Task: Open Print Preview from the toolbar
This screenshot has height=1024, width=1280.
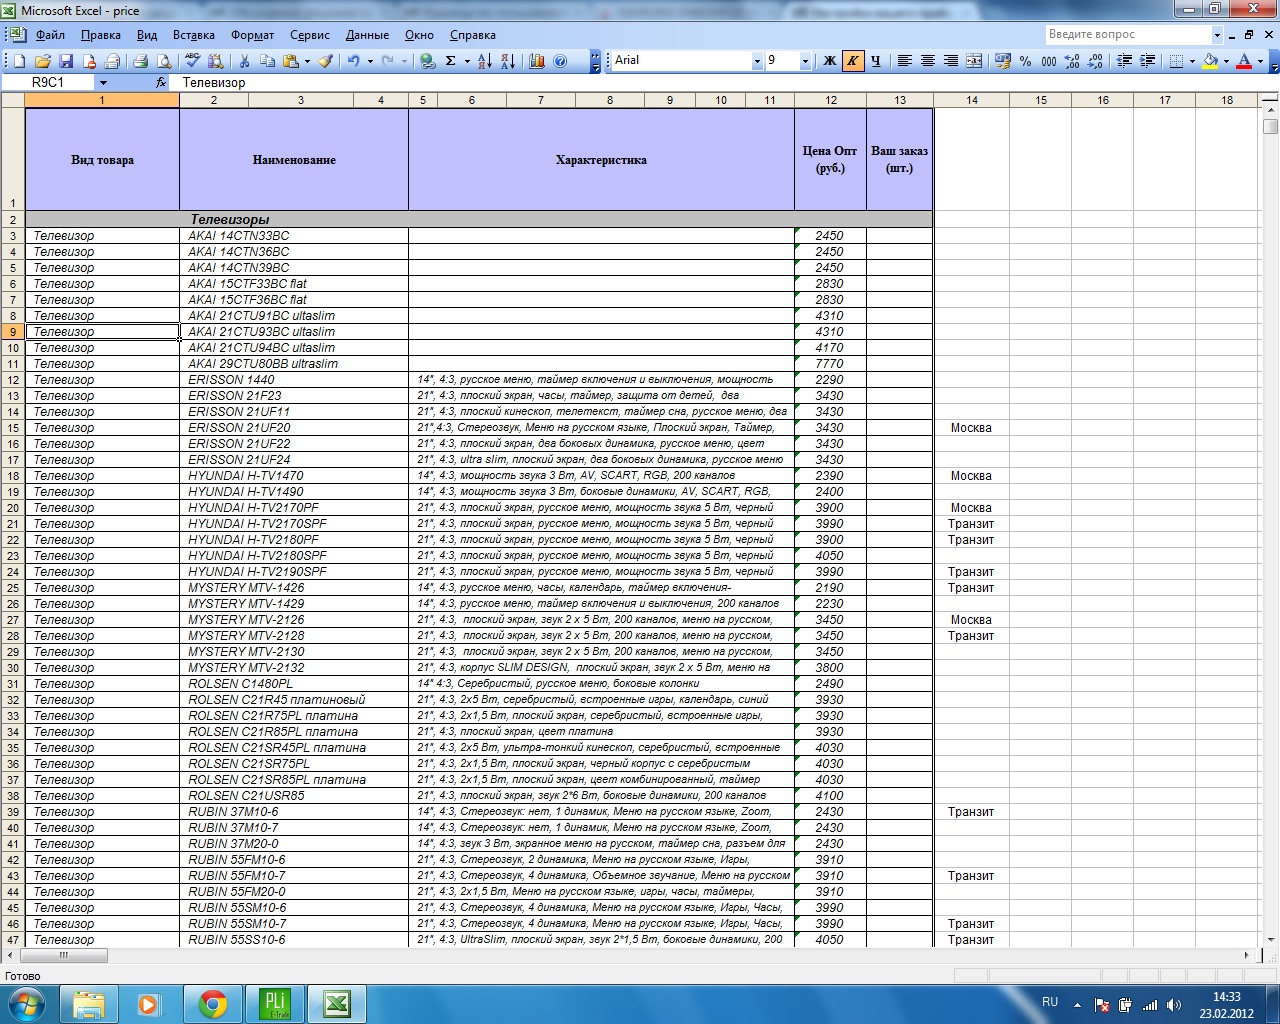Action: 164,61
